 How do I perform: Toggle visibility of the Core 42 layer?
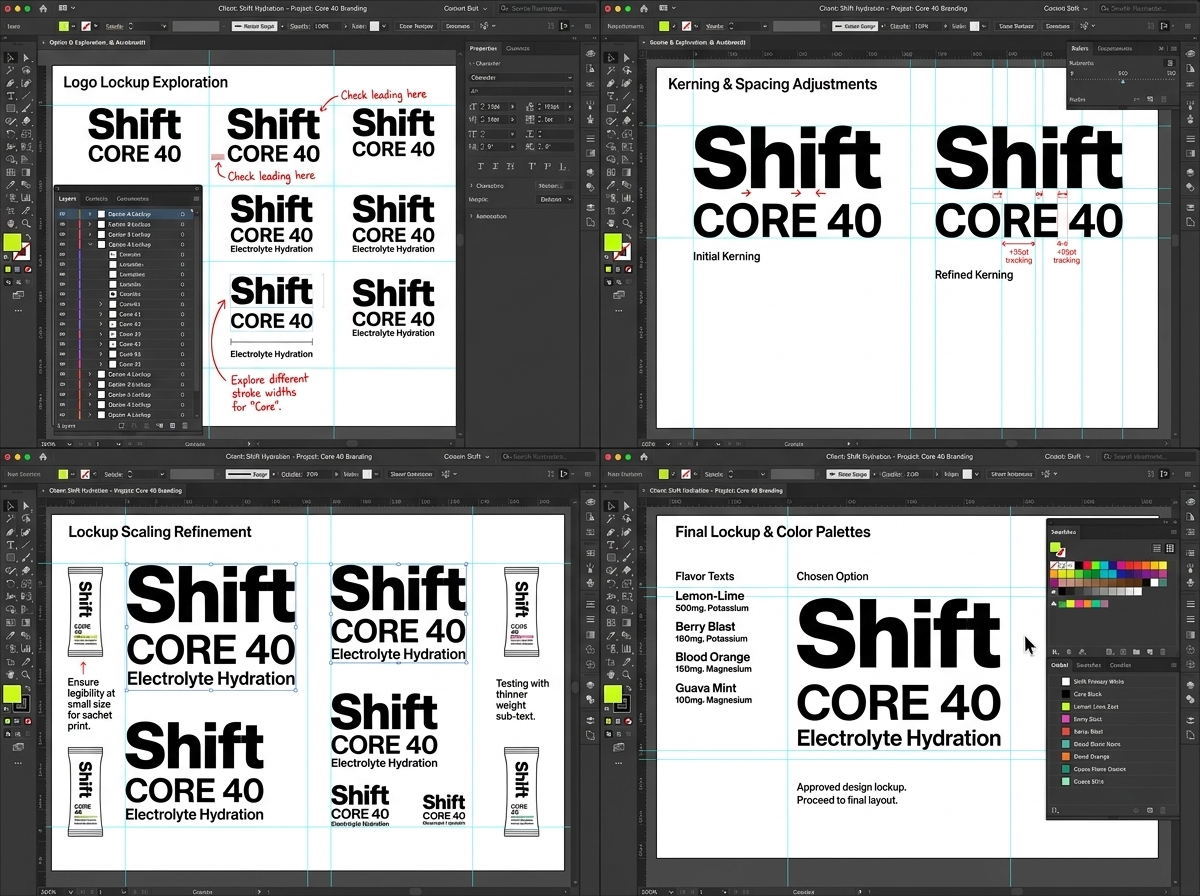click(x=62, y=324)
